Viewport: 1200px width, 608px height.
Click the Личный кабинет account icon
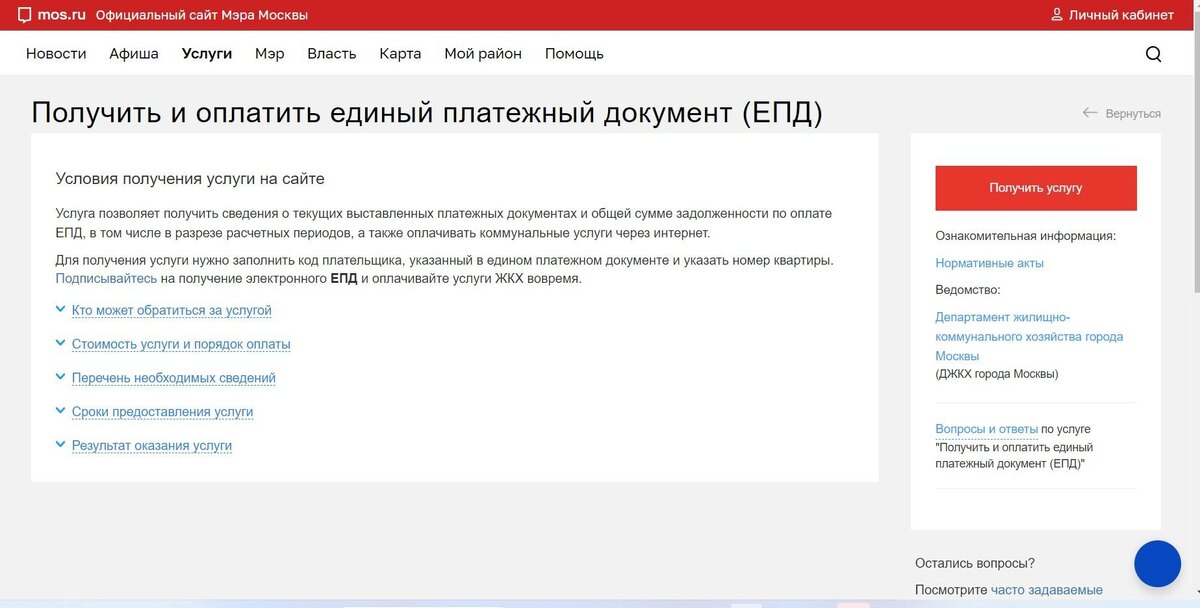[x=1056, y=14]
